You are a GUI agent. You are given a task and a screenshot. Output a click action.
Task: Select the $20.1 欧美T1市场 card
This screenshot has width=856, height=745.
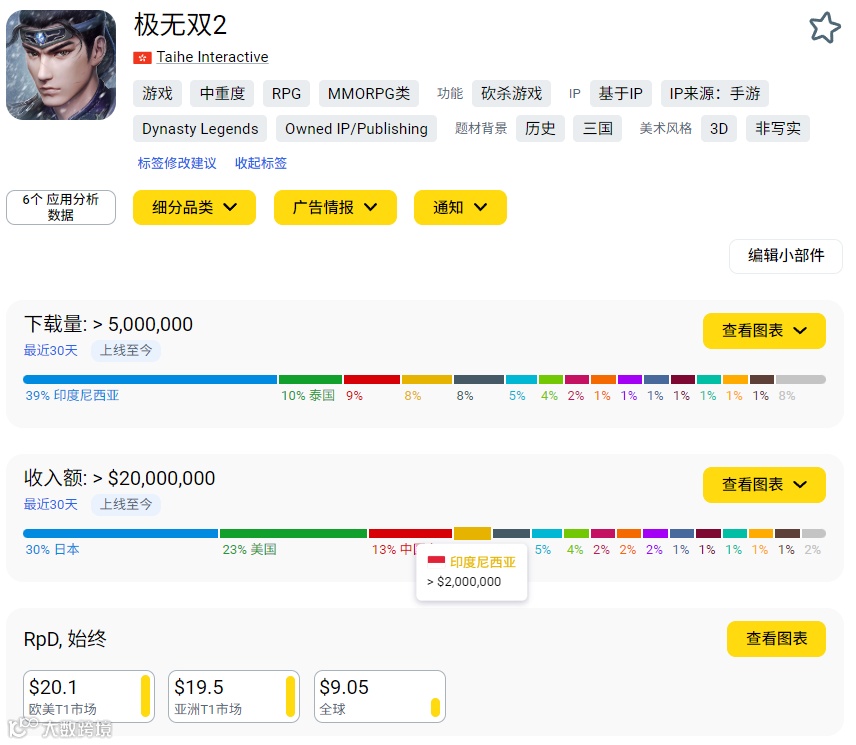point(89,696)
